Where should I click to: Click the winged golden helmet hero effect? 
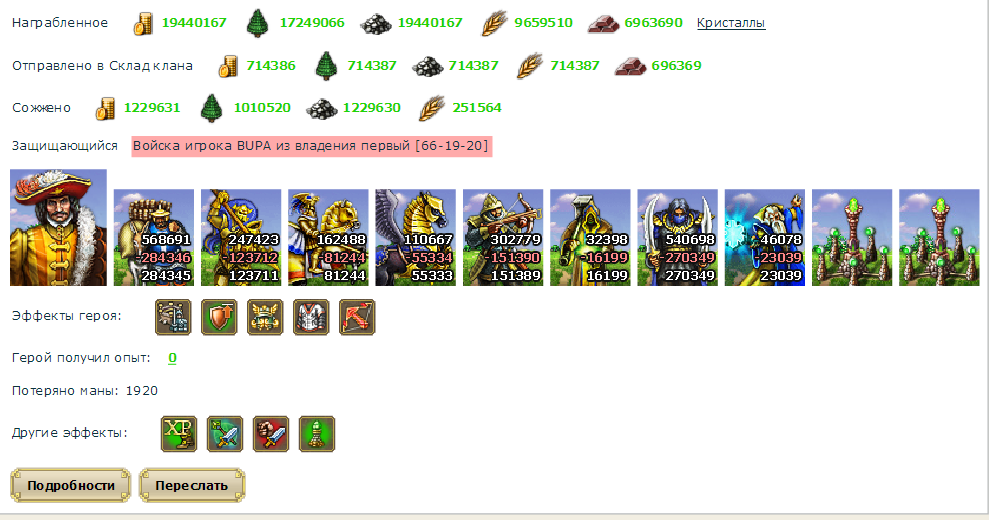(265, 317)
